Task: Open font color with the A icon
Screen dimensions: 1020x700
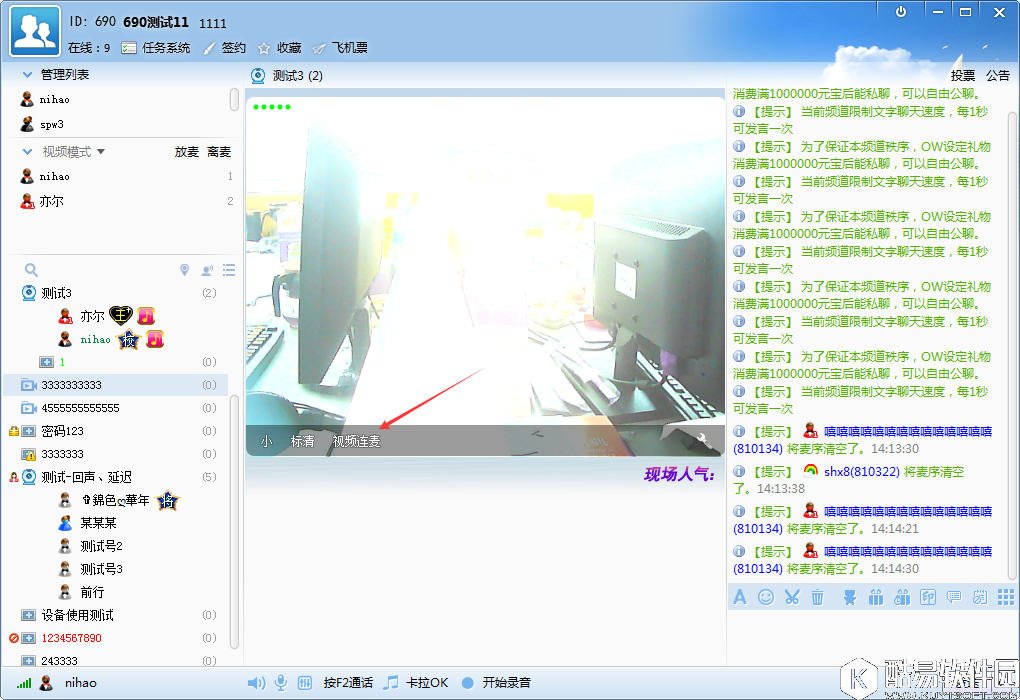Action: 740,597
